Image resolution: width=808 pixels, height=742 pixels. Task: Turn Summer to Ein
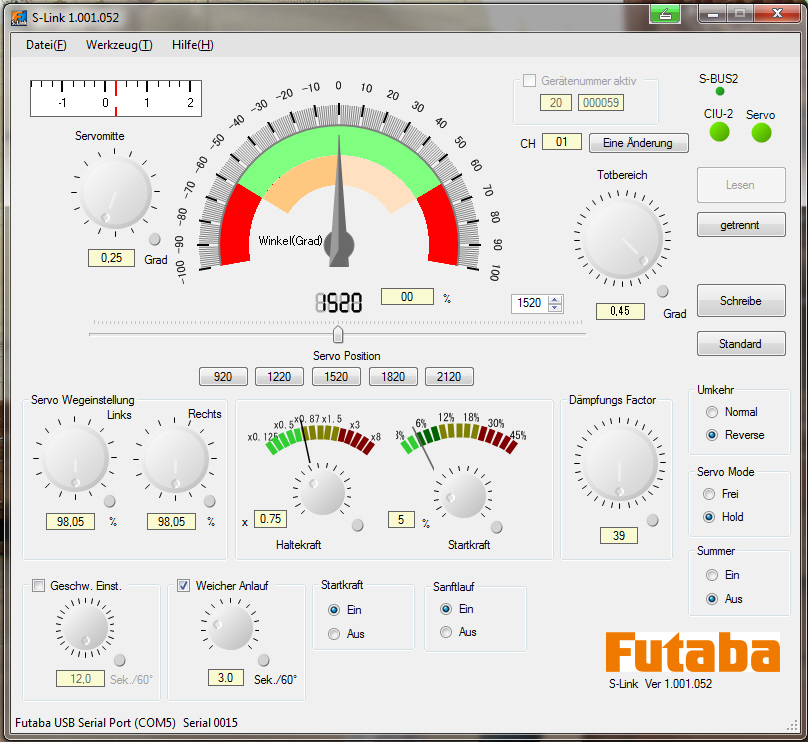tap(712, 575)
